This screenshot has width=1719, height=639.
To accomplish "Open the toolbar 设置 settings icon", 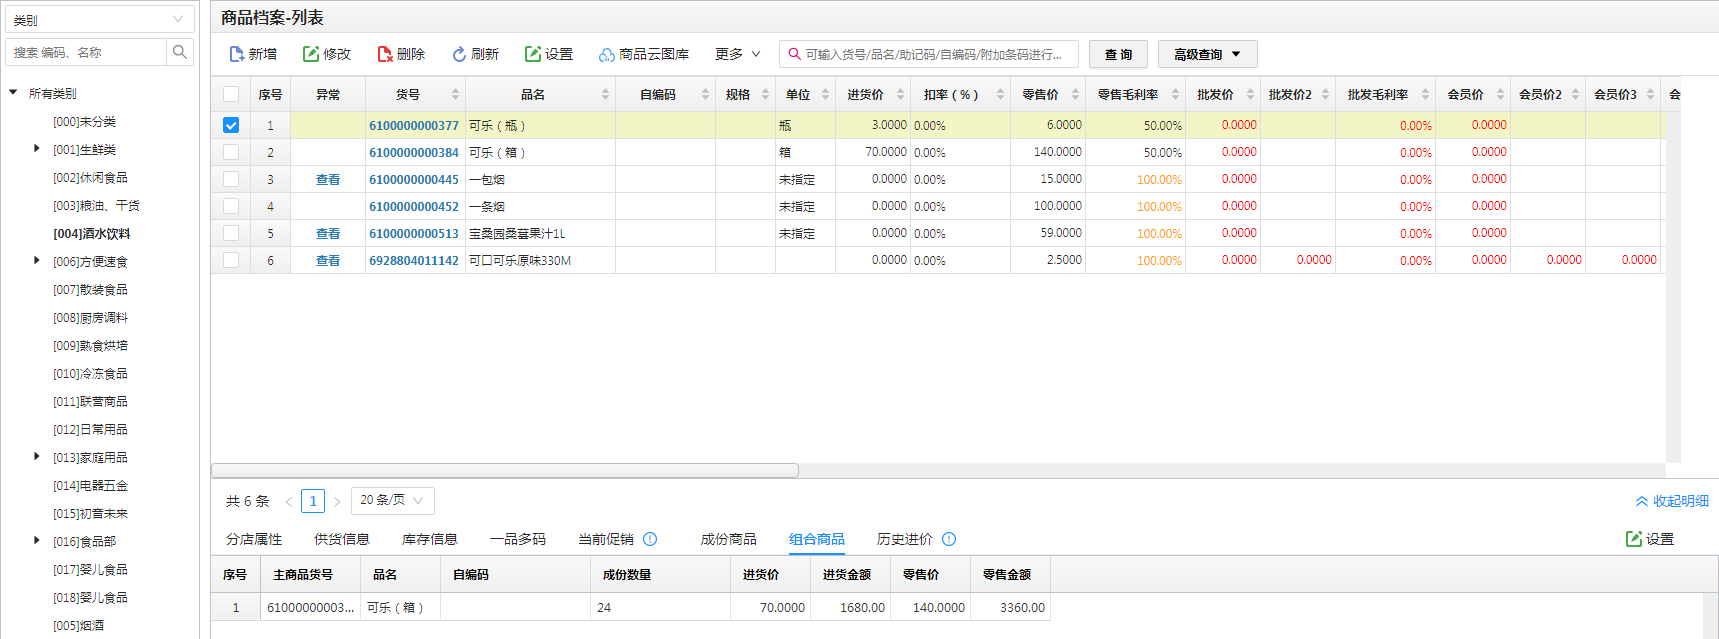I will pyautogui.click(x=533, y=54).
